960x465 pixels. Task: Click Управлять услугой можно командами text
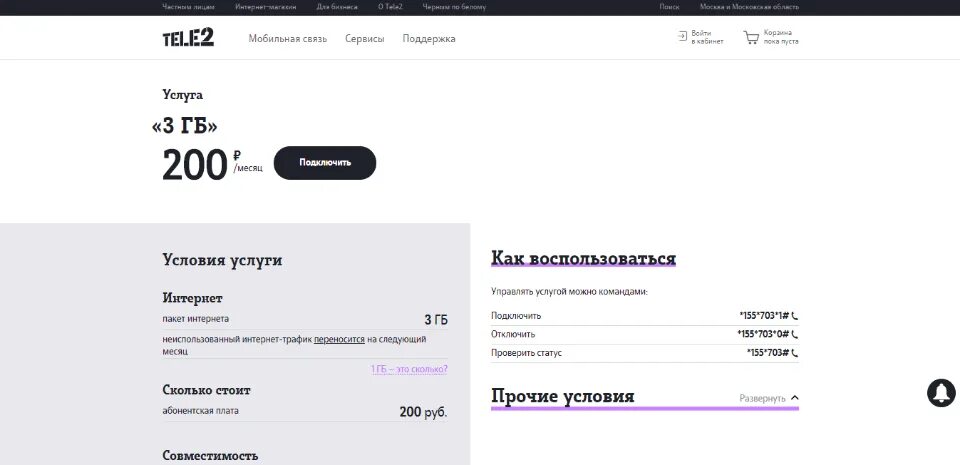pos(569,292)
